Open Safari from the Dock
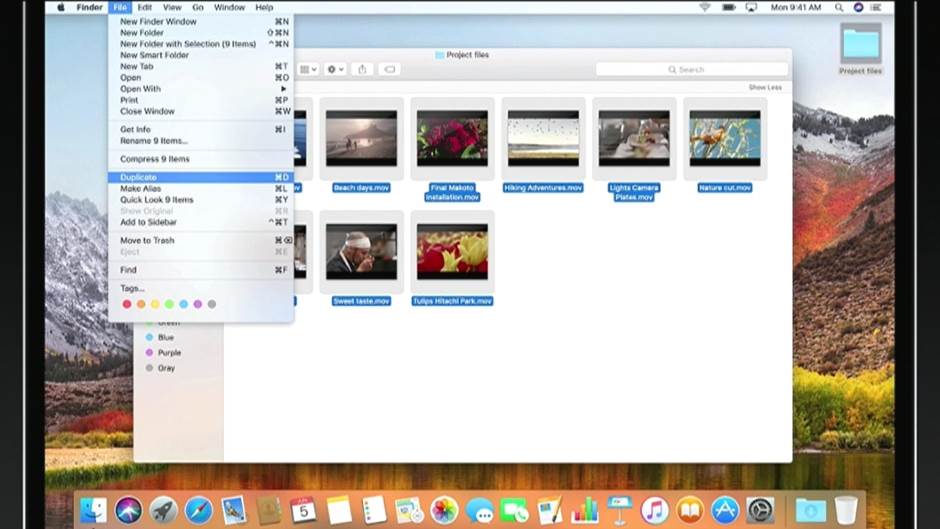 tap(198, 510)
